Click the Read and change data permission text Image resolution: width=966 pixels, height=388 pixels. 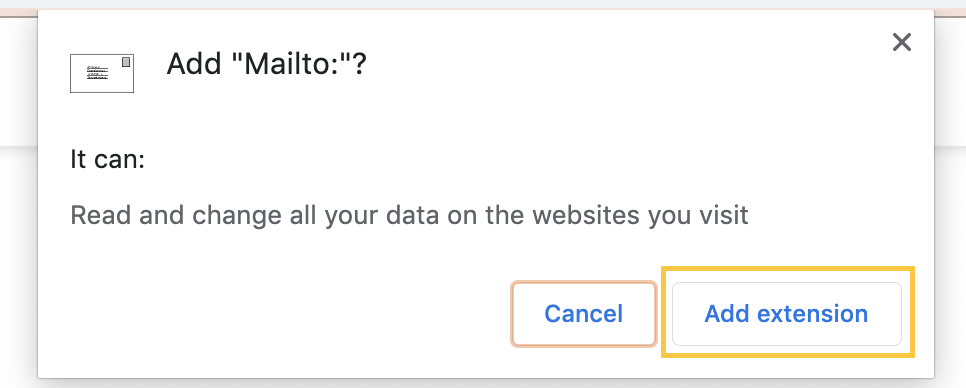point(409,215)
